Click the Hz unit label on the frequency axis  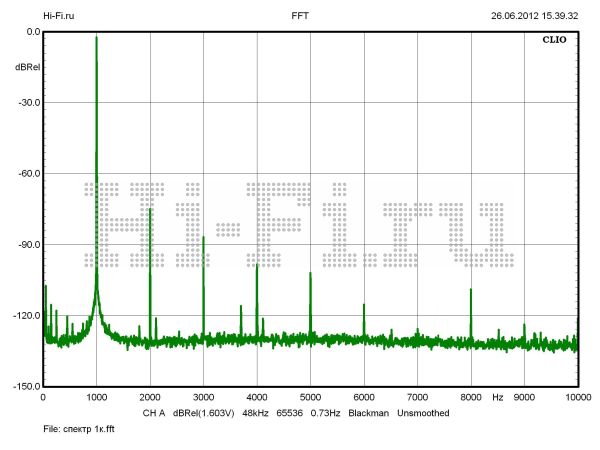tap(497, 397)
